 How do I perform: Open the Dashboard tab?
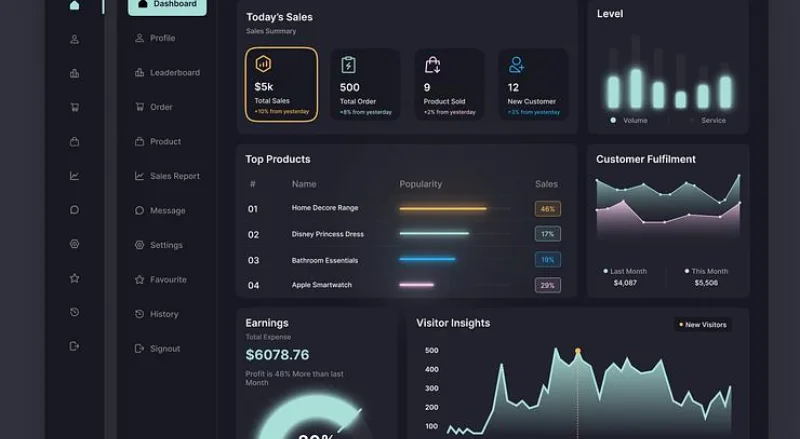click(x=167, y=5)
